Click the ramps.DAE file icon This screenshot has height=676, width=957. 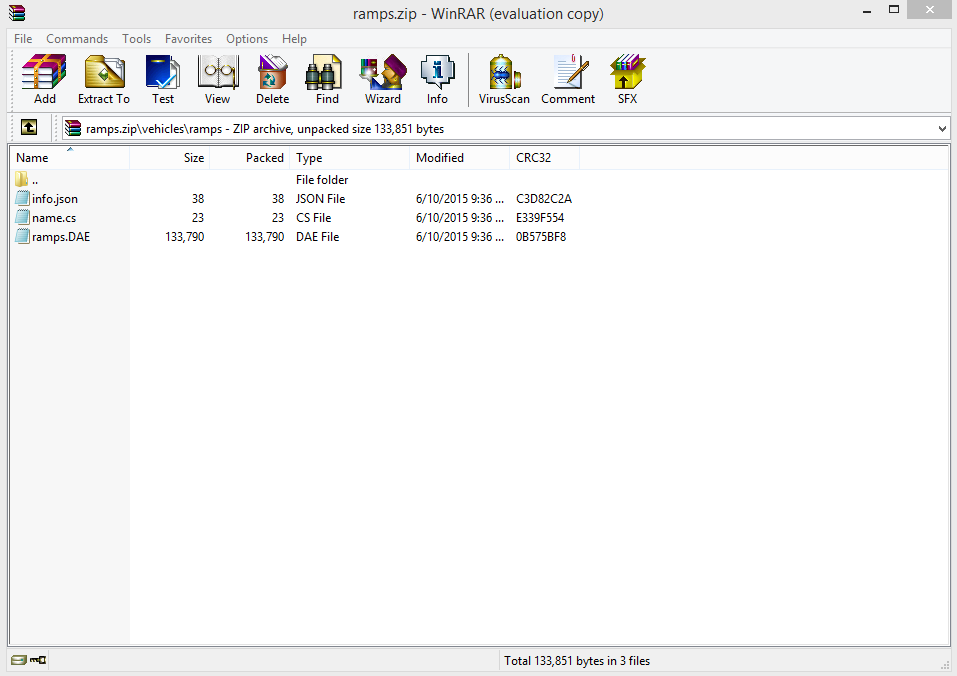click(23, 236)
